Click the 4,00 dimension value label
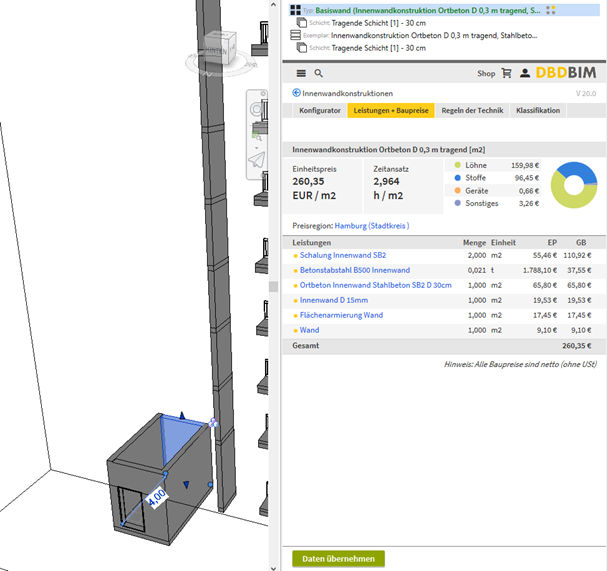This screenshot has height=571, width=608. click(x=155, y=497)
